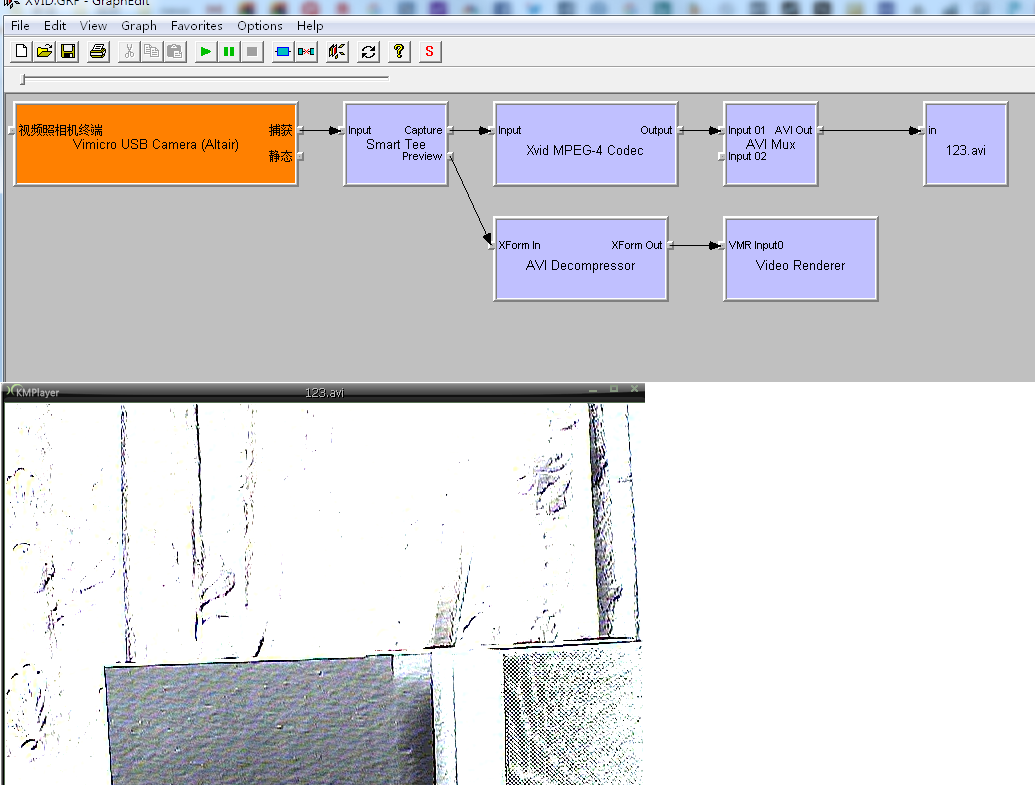Print the graph using printer icon
Viewport: 1035px width, 785px height.
point(98,51)
